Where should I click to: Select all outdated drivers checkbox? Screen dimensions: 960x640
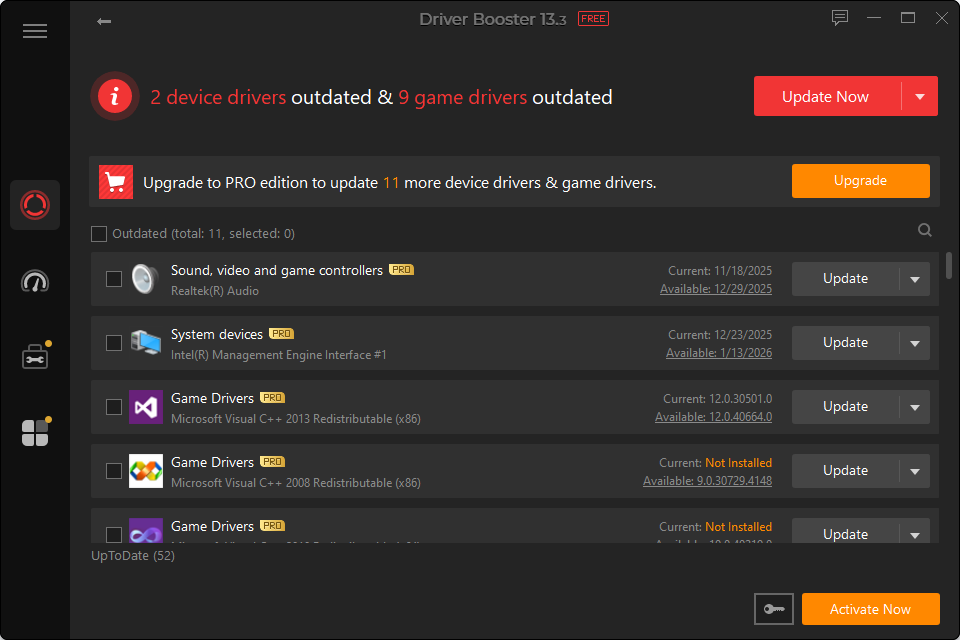coord(99,234)
